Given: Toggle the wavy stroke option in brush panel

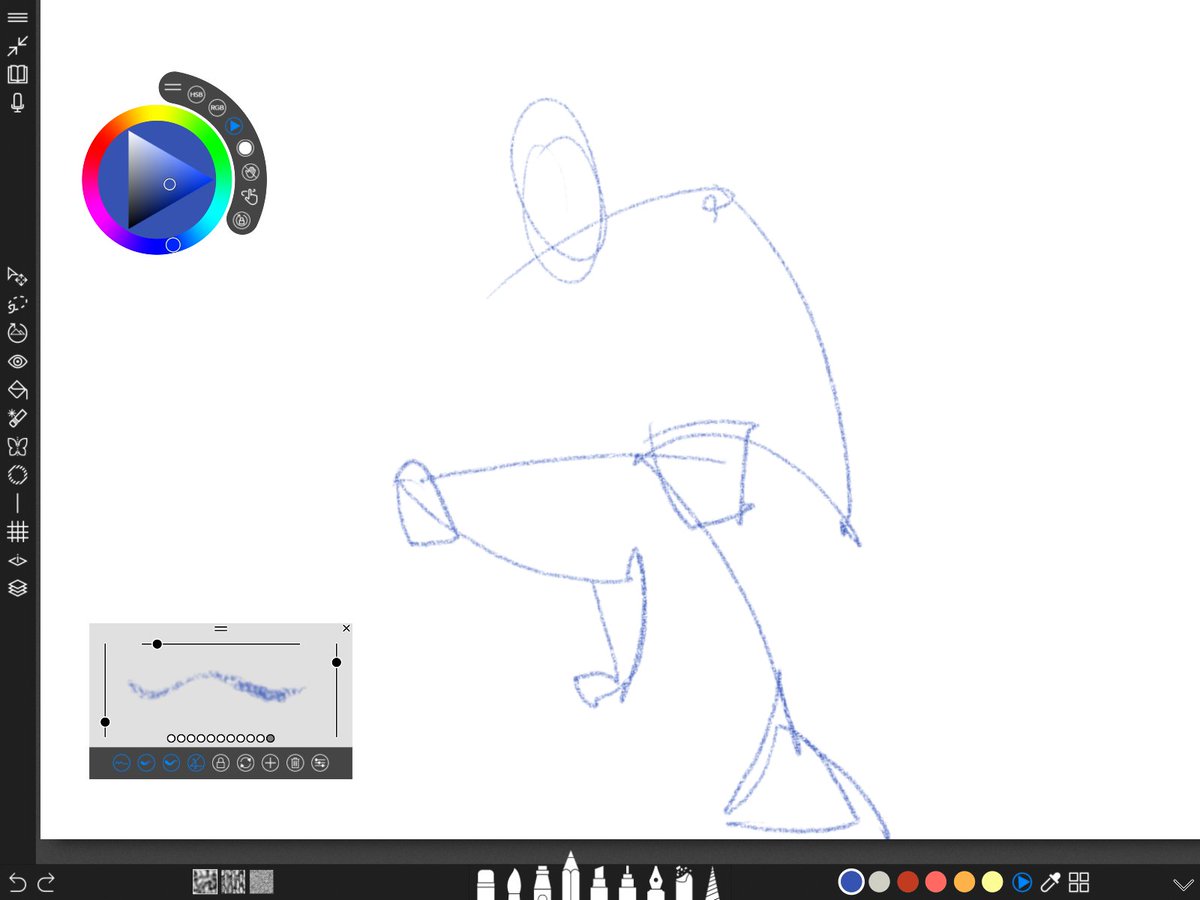Looking at the screenshot, I should pos(121,763).
